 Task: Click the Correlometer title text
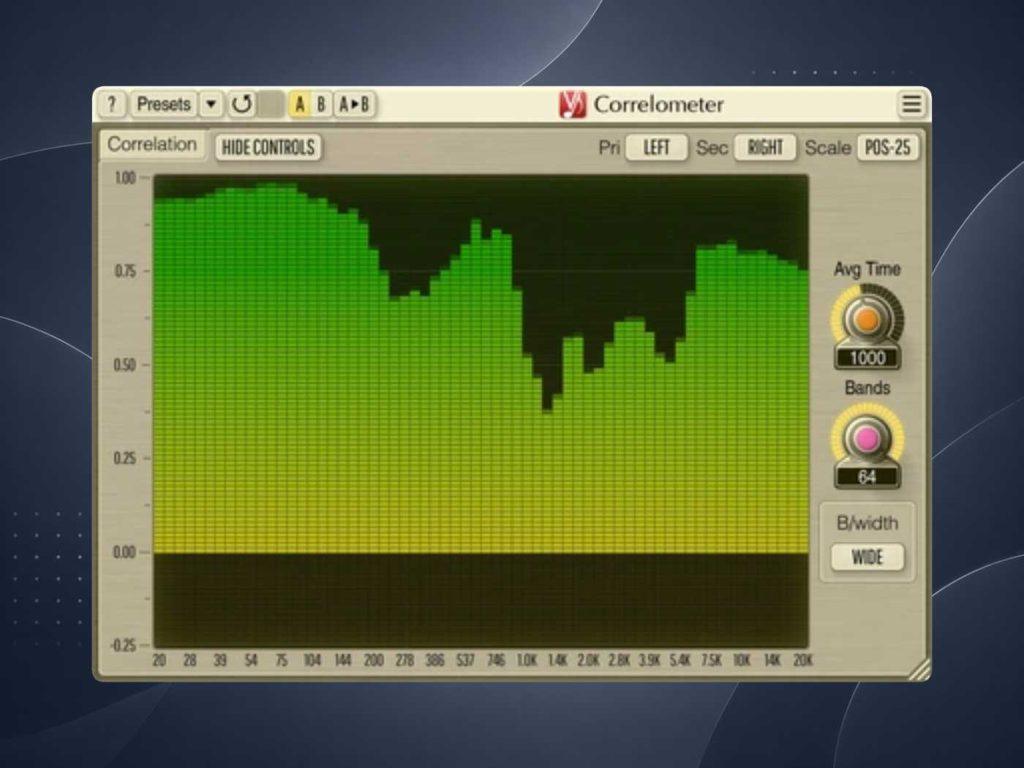click(x=658, y=104)
